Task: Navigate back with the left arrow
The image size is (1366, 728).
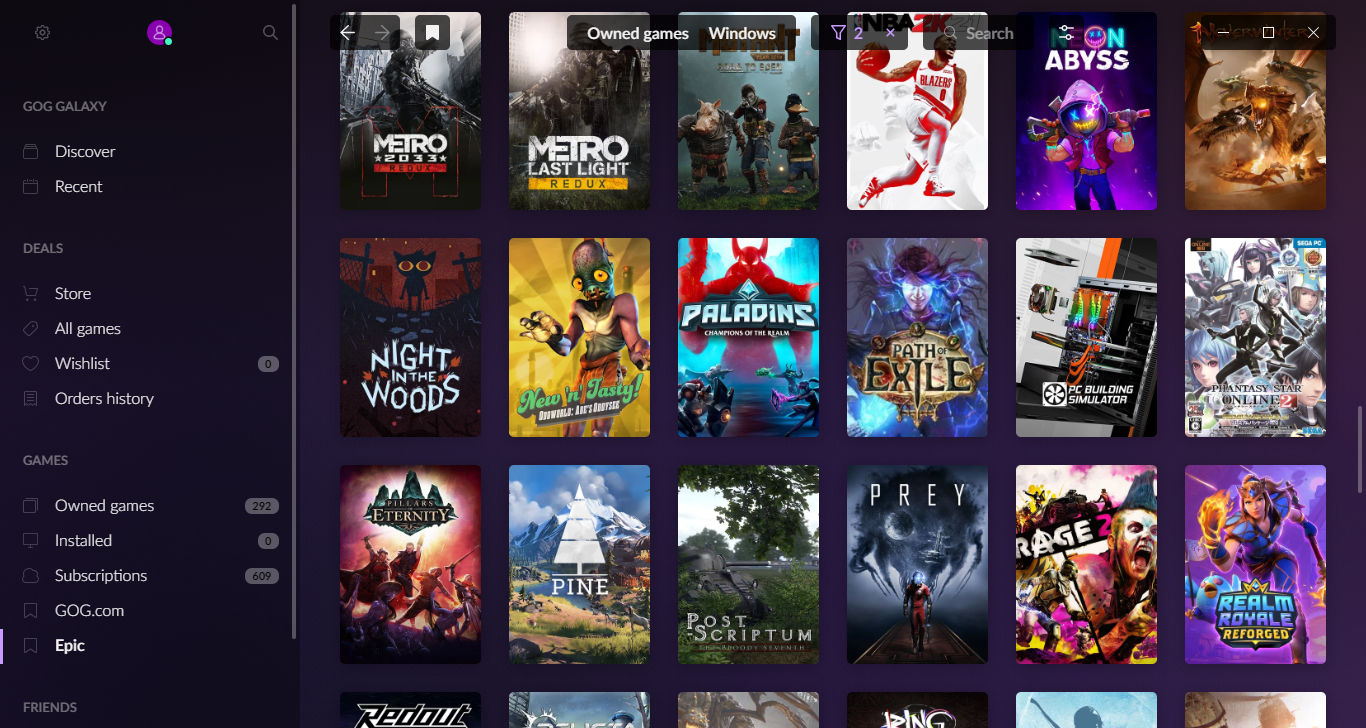Action: click(x=348, y=33)
